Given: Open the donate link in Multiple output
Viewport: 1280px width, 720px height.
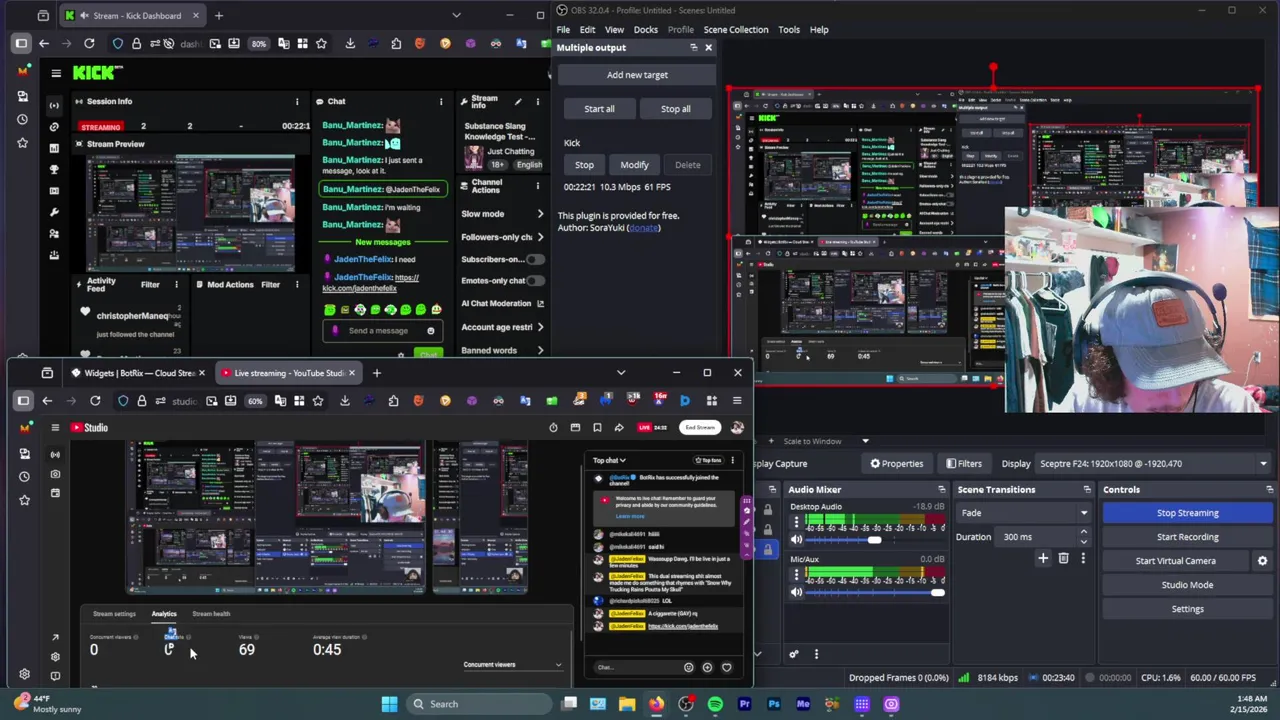Looking at the screenshot, I should click(x=643, y=228).
